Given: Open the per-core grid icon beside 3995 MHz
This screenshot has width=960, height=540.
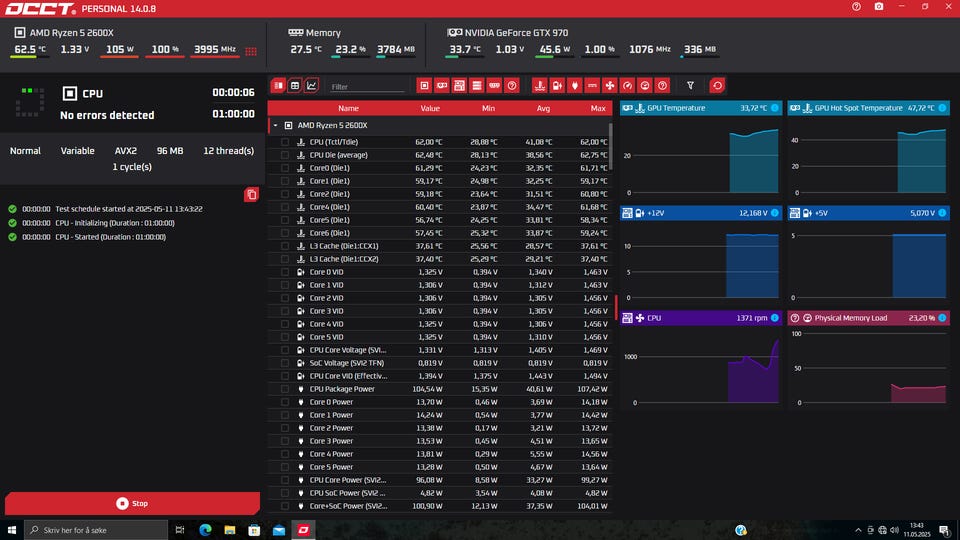Looking at the screenshot, I should click(x=251, y=51).
